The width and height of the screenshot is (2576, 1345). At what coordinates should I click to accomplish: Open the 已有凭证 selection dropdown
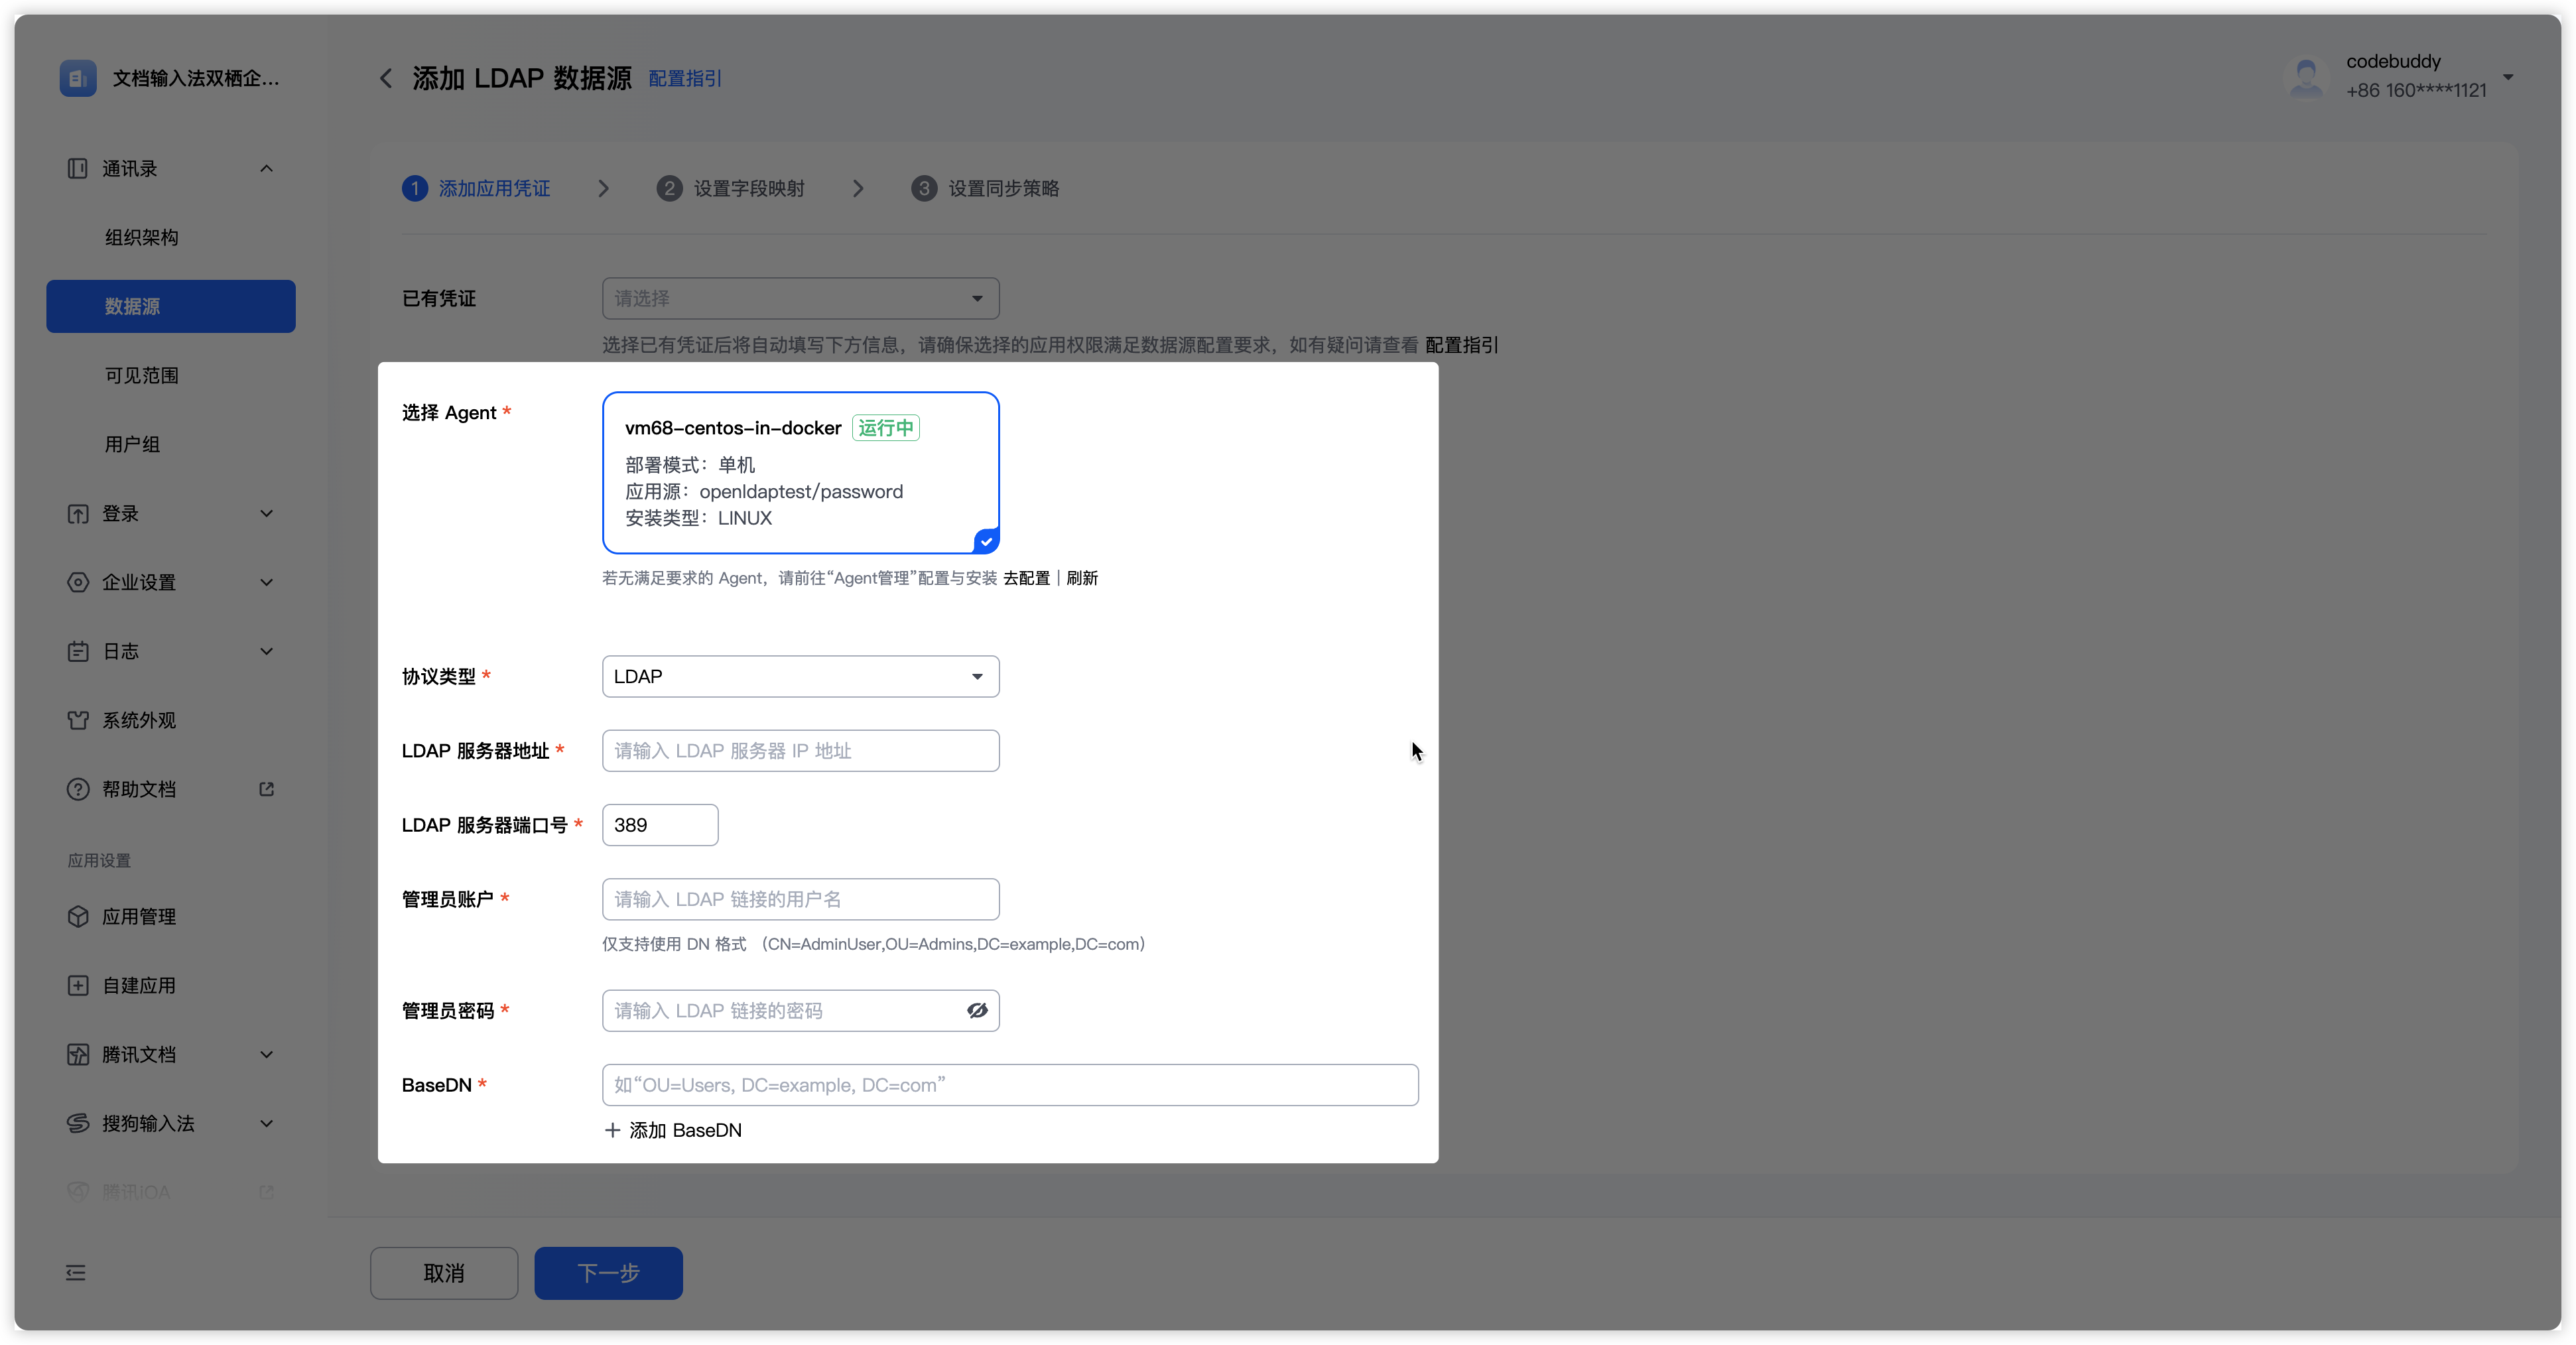tap(800, 299)
